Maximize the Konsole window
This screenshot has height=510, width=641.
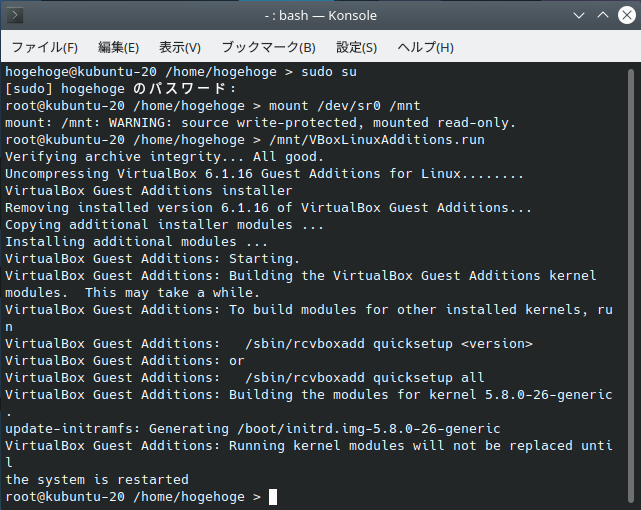click(x=603, y=16)
